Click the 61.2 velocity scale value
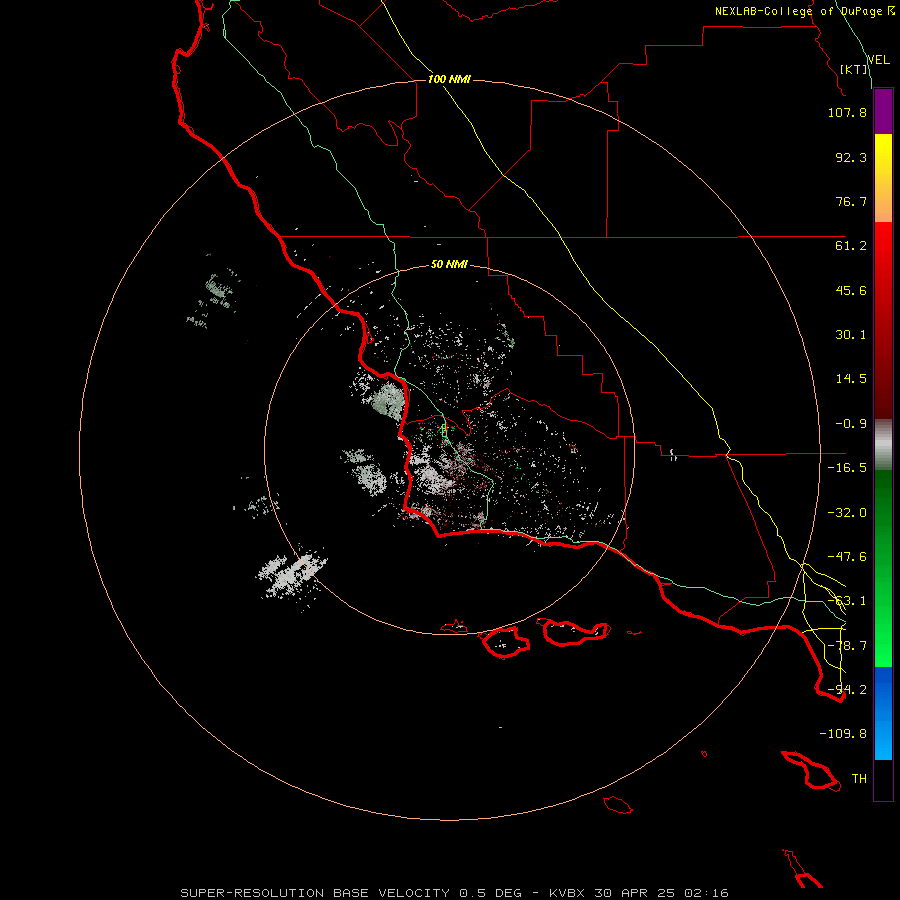 pos(851,246)
